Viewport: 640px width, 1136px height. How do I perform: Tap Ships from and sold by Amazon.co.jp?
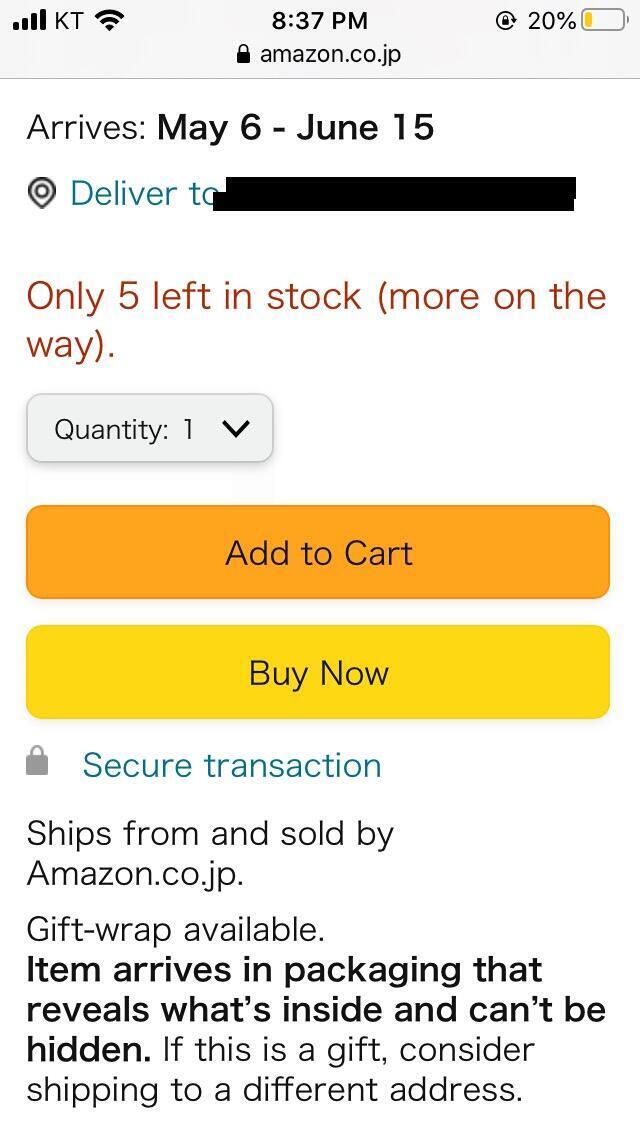coord(210,853)
